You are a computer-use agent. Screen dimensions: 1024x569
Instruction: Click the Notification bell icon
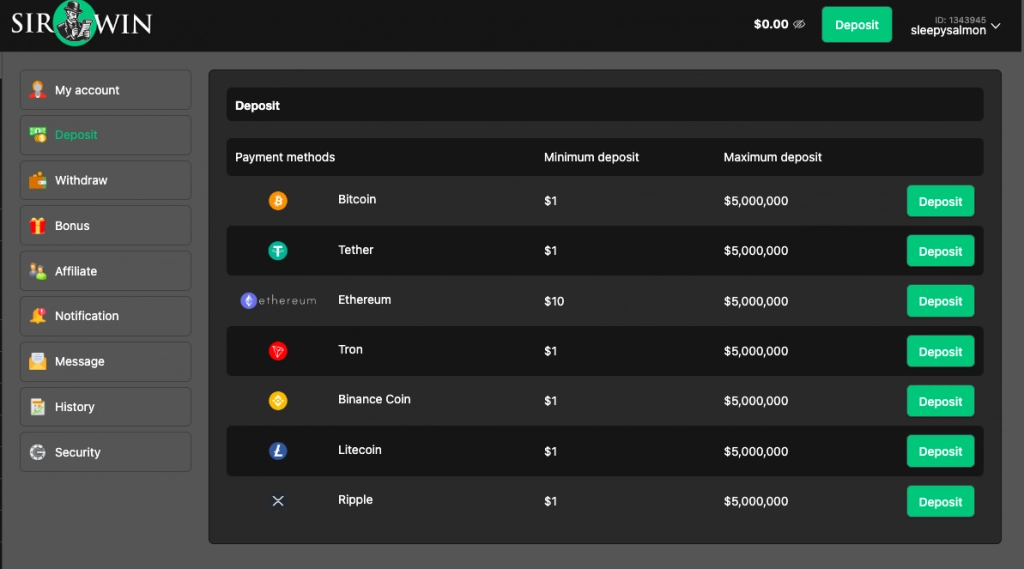tap(38, 316)
